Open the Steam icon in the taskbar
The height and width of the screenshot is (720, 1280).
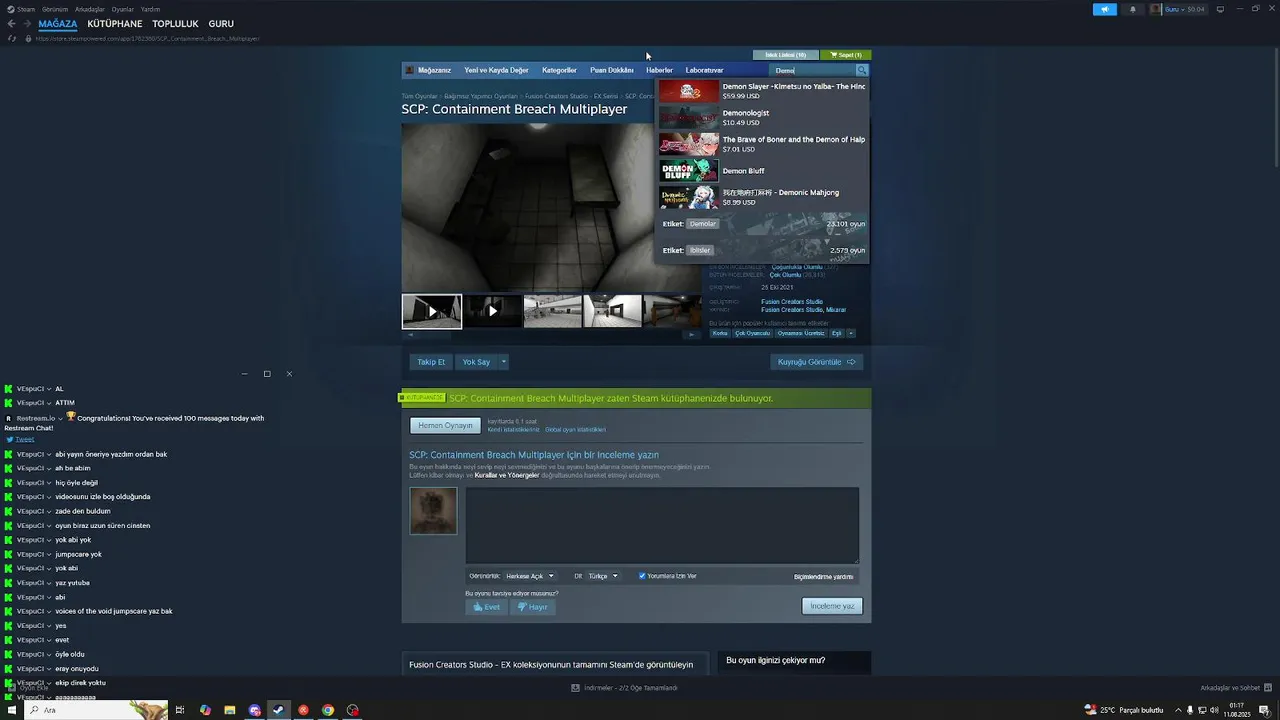click(x=279, y=710)
